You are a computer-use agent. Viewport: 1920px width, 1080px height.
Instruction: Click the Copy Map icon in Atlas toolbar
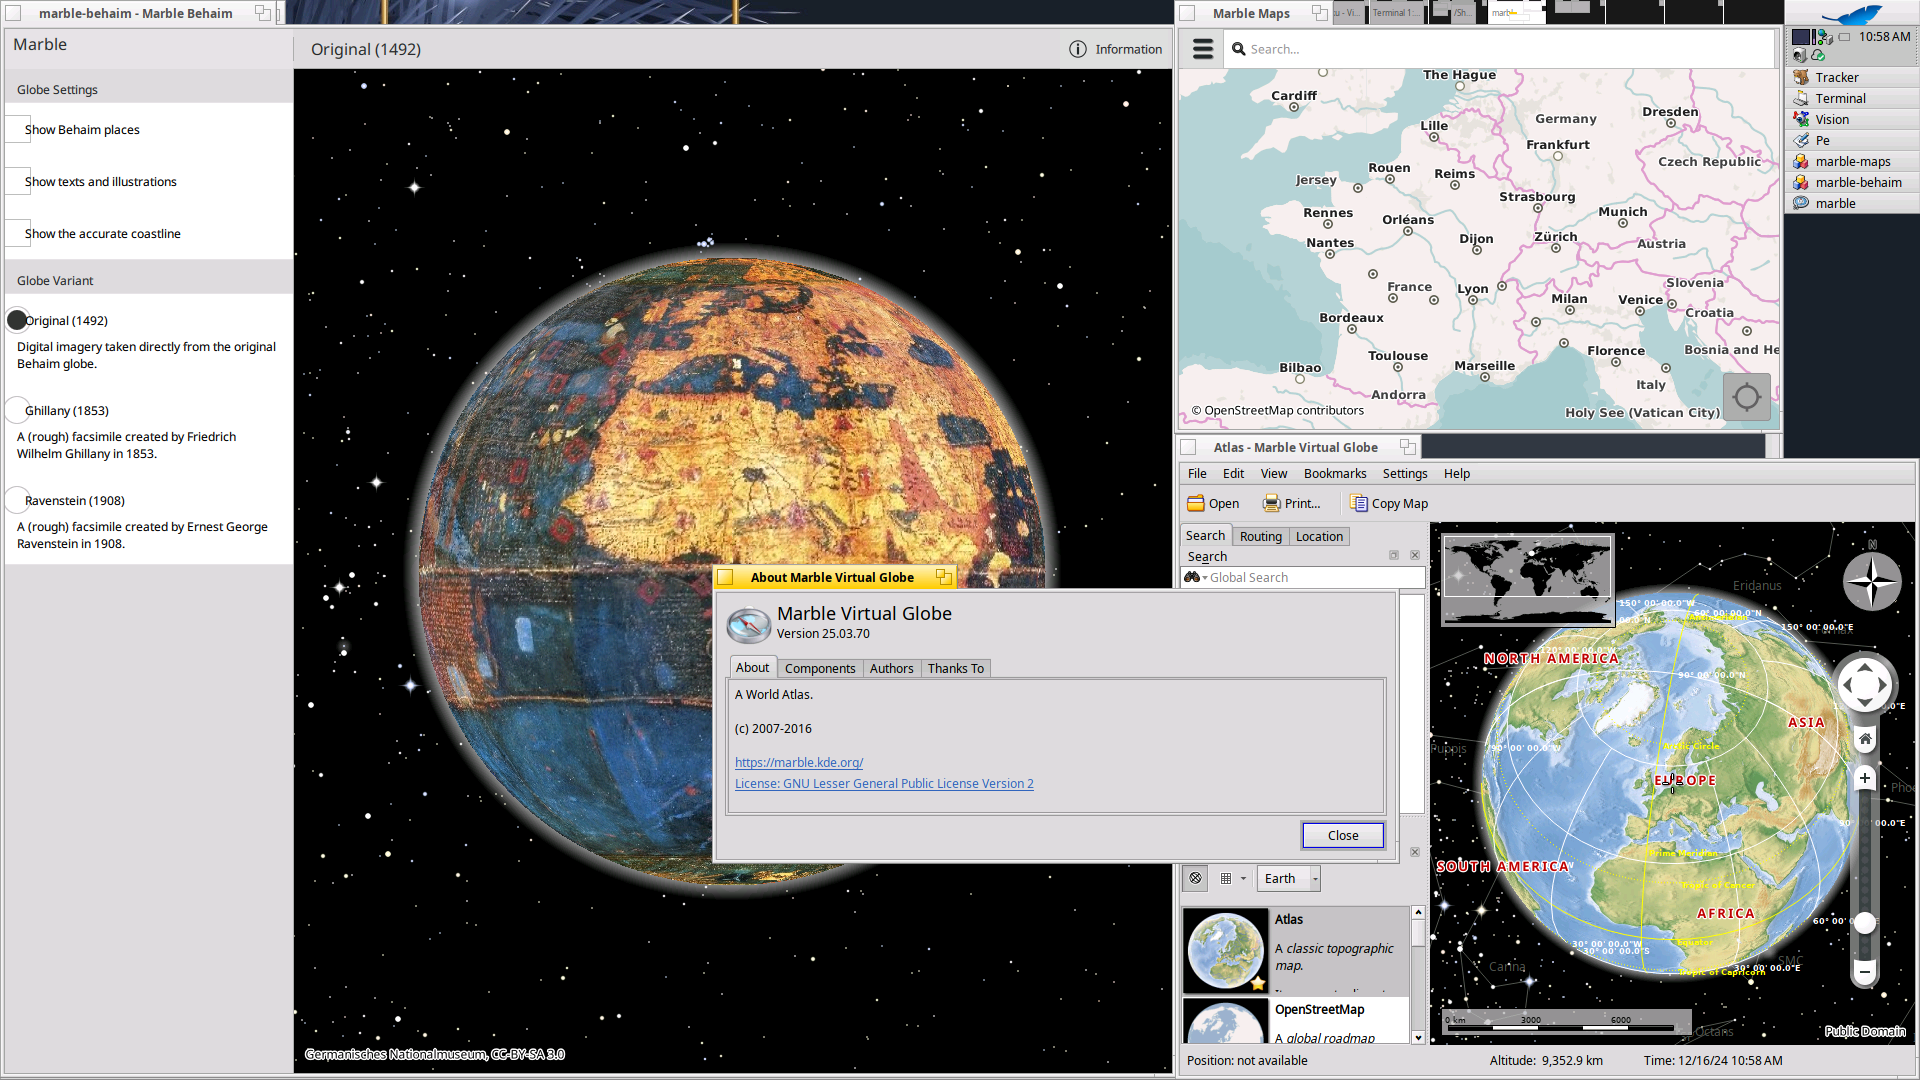click(x=1358, y=503)
